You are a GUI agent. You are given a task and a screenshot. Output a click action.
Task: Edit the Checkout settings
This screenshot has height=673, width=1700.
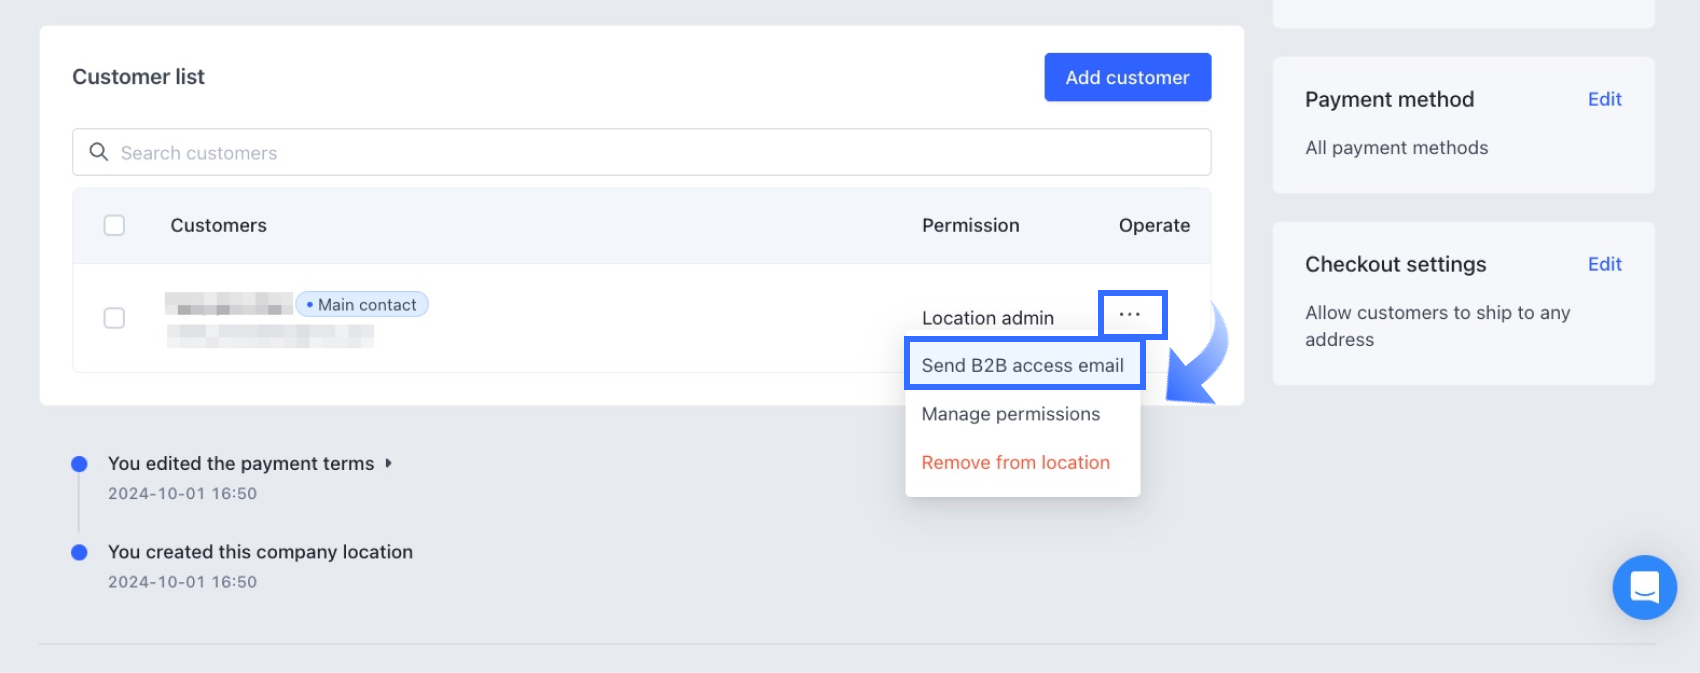point(1604,264)
